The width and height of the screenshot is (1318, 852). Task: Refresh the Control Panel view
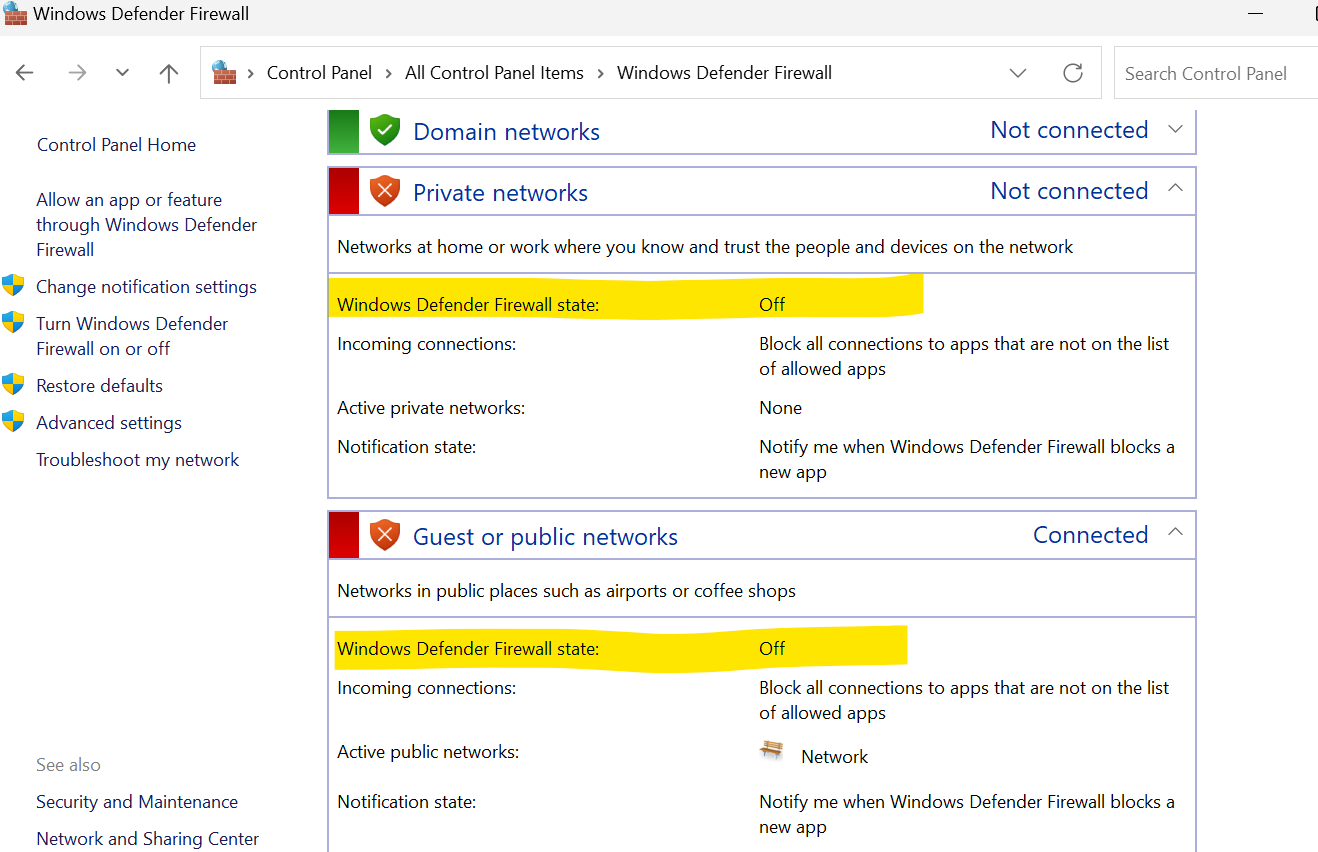coord(1073,73)
